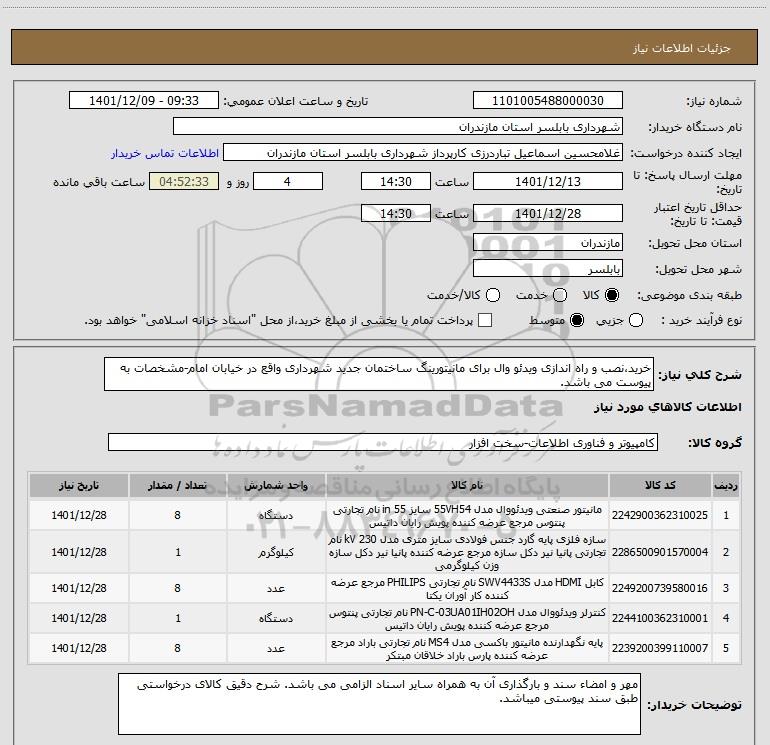Select product code 2239200399110007

coord(660,648)
